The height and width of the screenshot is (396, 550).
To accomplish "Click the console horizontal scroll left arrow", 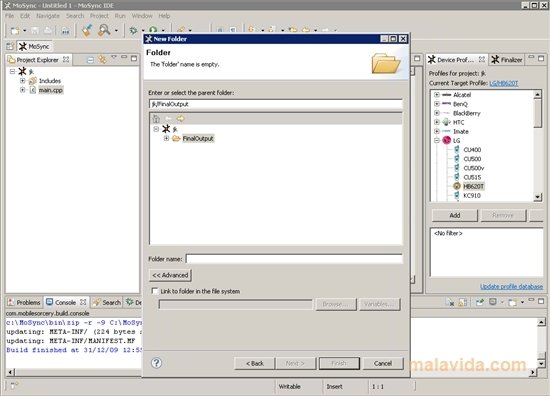I will pyautogui.click(x=11, y=372).
